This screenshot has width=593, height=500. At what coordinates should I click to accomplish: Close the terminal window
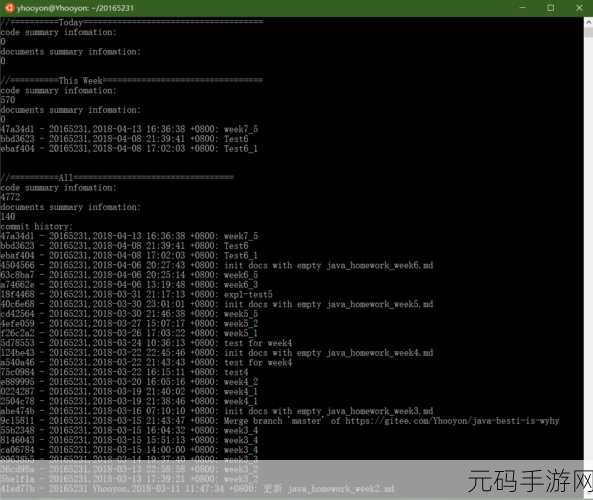tap(579, 8)
